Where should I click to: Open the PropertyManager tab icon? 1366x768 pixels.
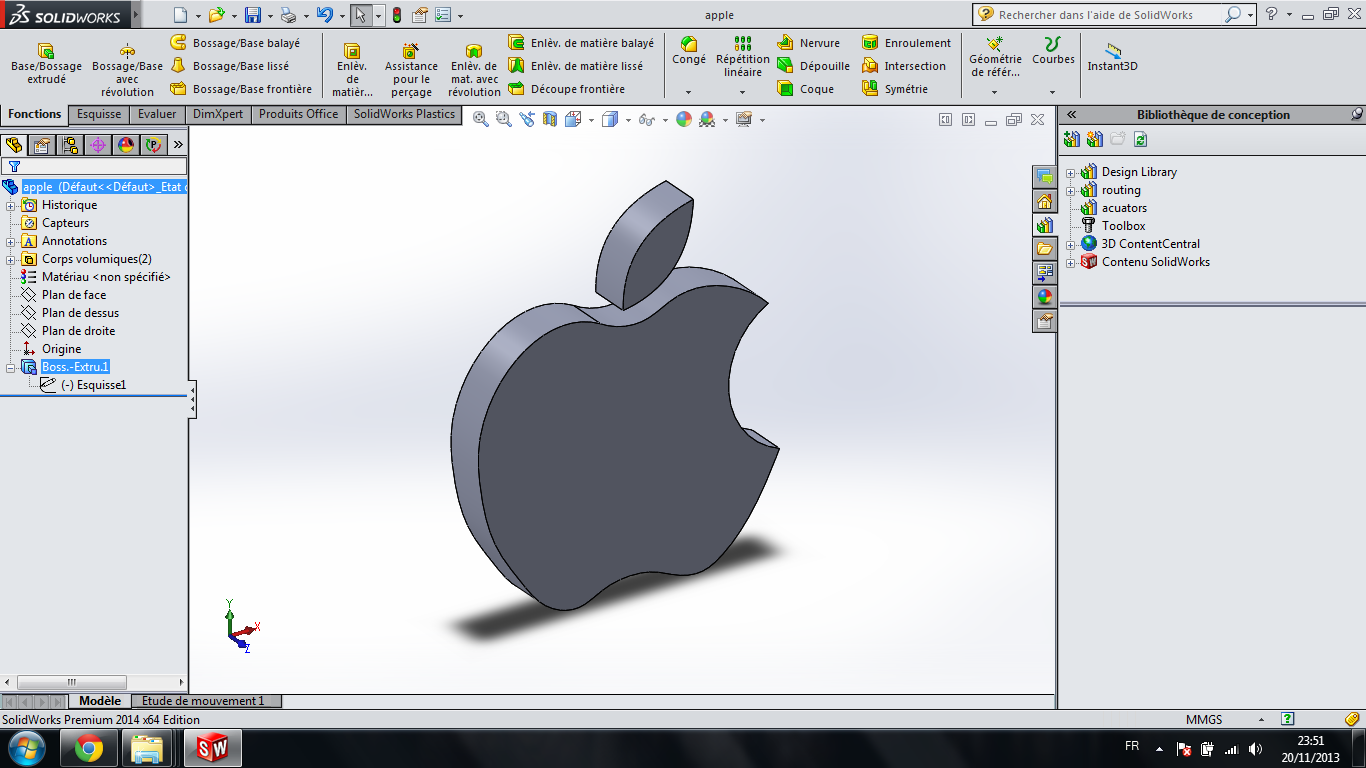pyautogui.click(x=42, y=145)
